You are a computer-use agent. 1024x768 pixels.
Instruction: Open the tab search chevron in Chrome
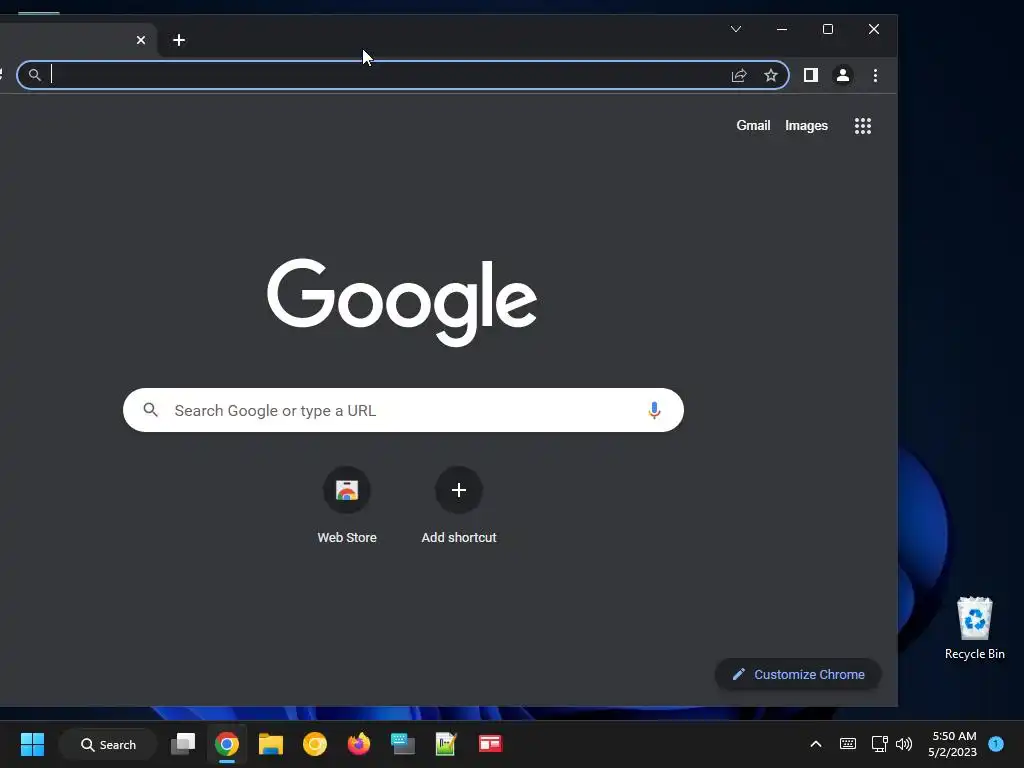coord(736,29)
